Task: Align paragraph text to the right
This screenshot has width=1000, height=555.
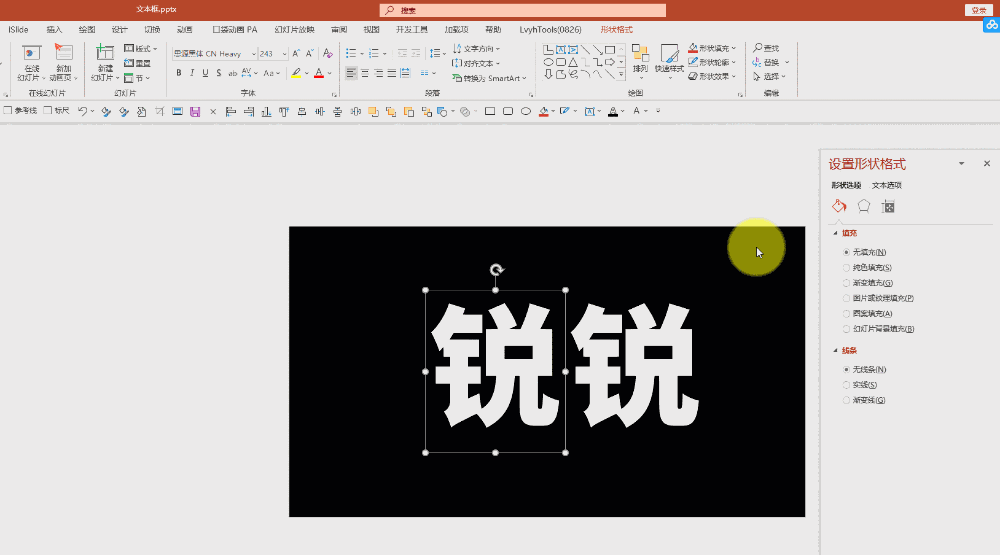Action: click(378, 73)
